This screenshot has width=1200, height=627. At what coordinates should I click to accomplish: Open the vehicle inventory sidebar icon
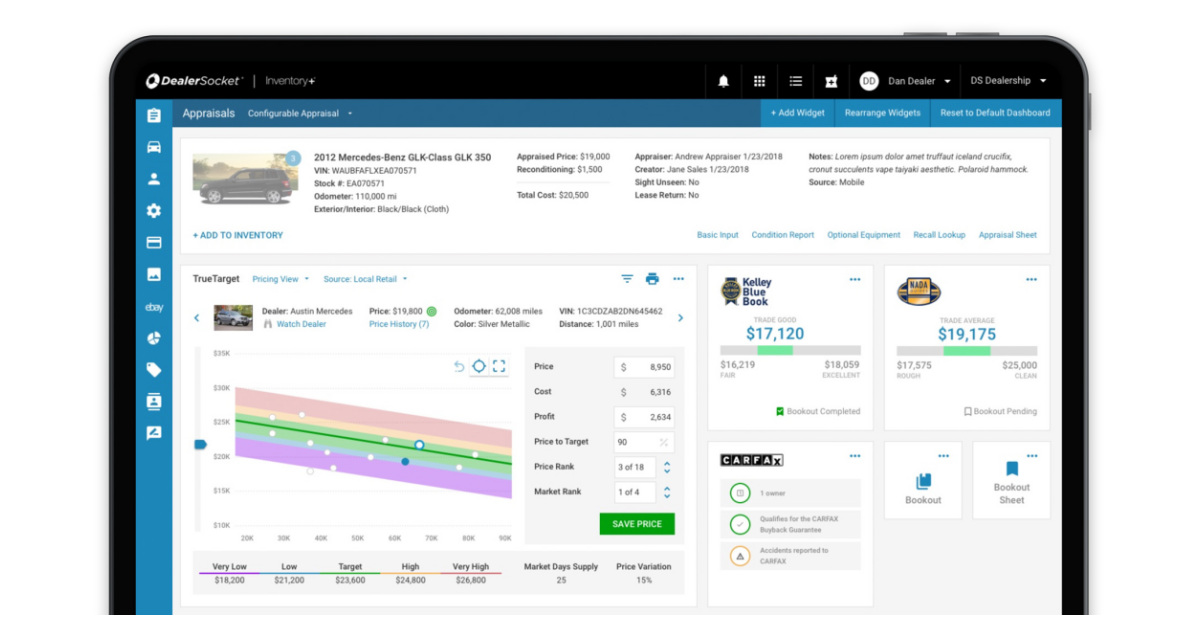coord(153,147)
